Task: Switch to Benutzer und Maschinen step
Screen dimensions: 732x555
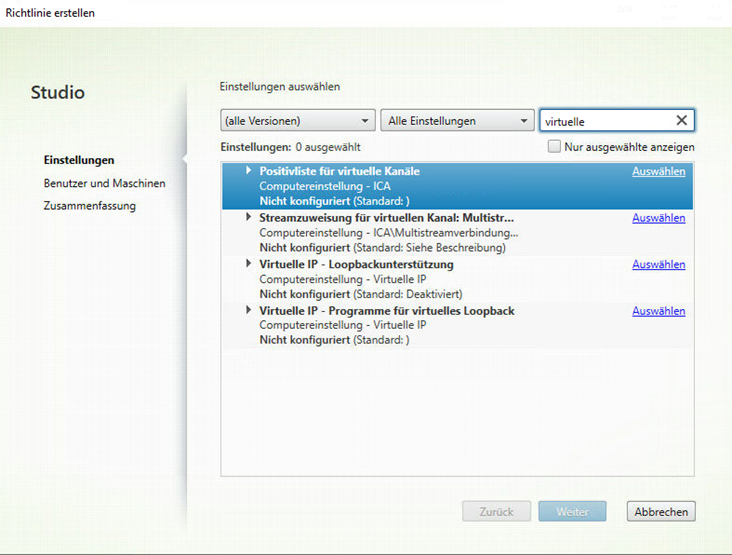Action: [104, 183]
